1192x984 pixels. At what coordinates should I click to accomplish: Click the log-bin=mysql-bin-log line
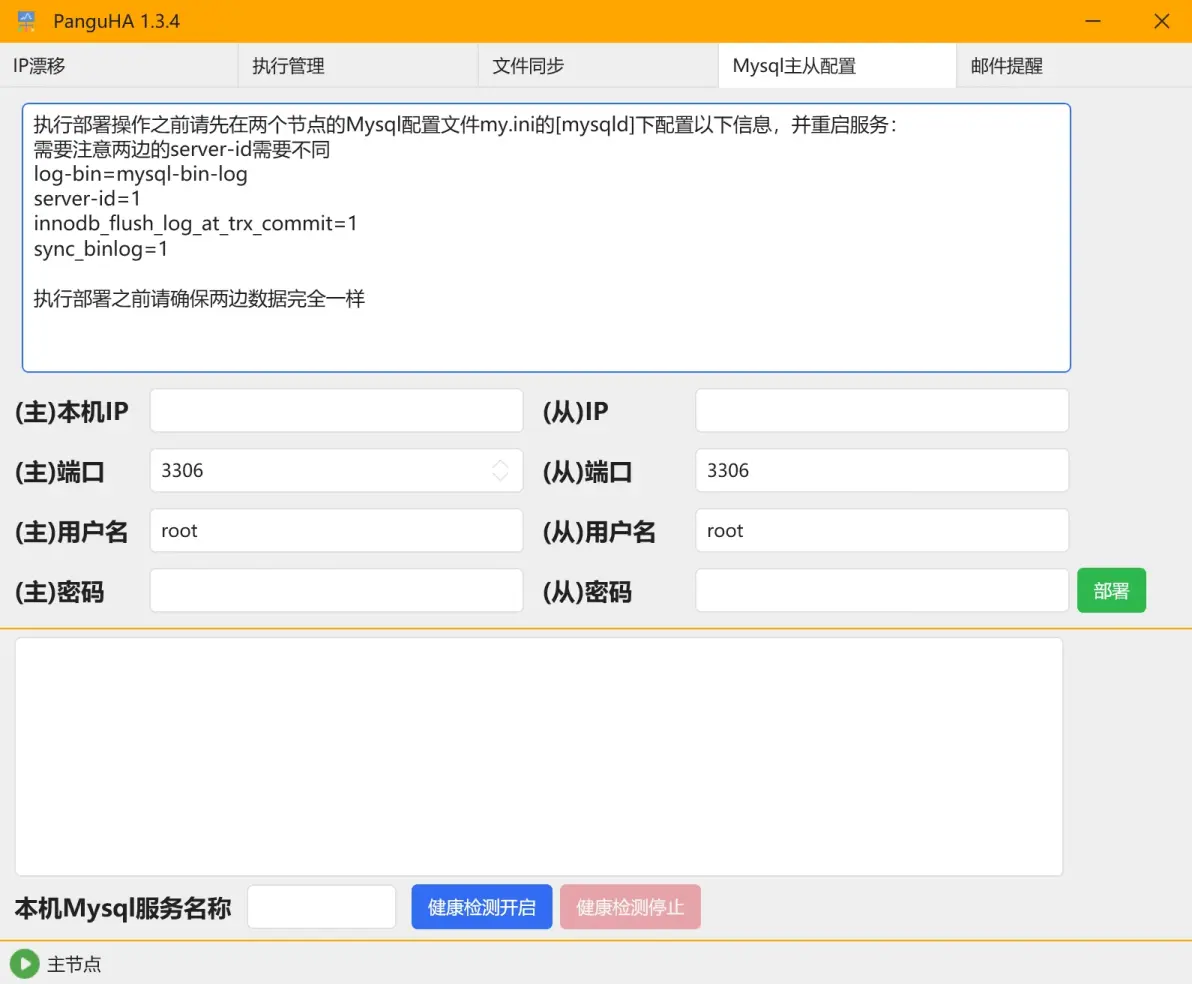[141, 174]
